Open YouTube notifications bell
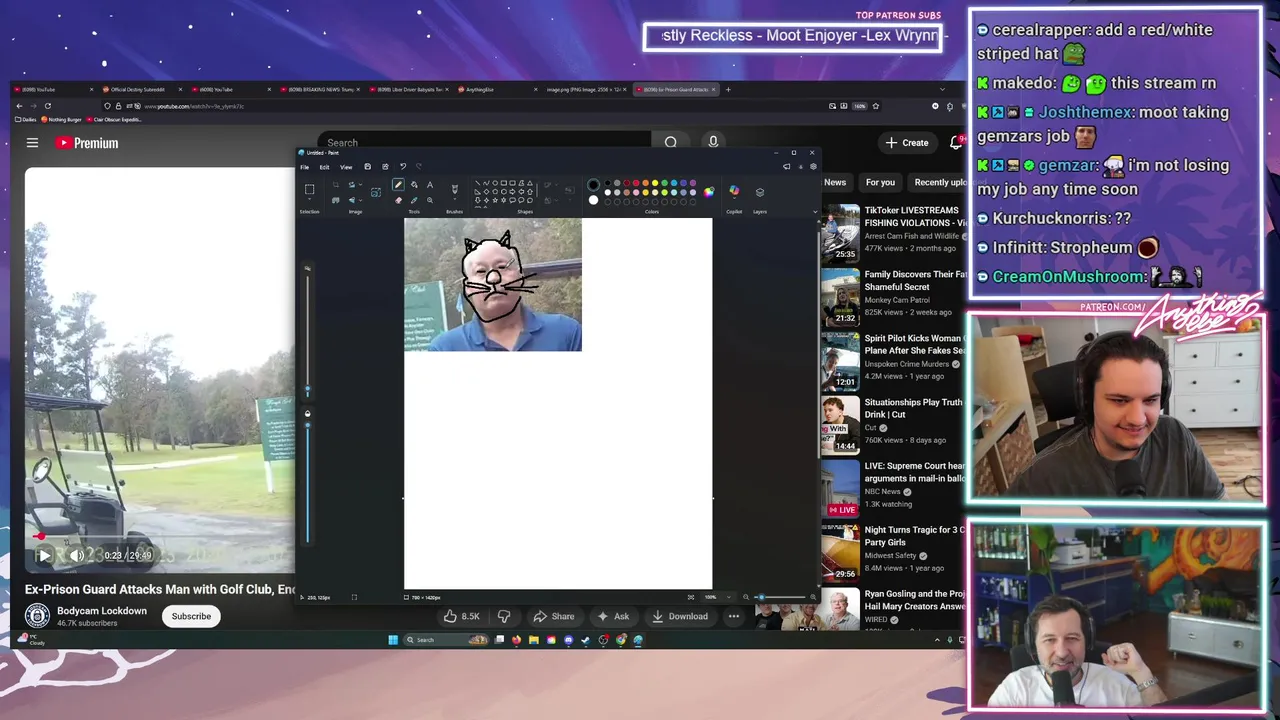Viewport: 1280px width, 720px height. [956, 143]
